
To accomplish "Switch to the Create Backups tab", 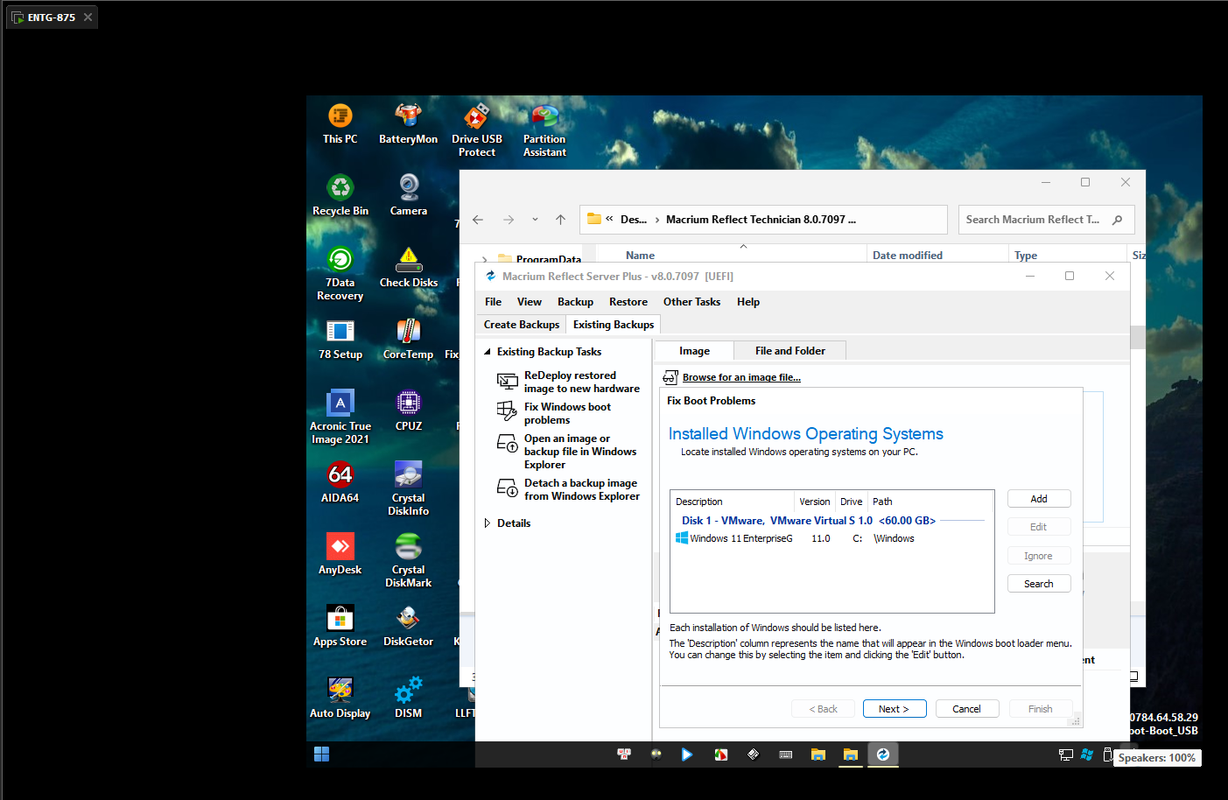I will tap(521, 324).
